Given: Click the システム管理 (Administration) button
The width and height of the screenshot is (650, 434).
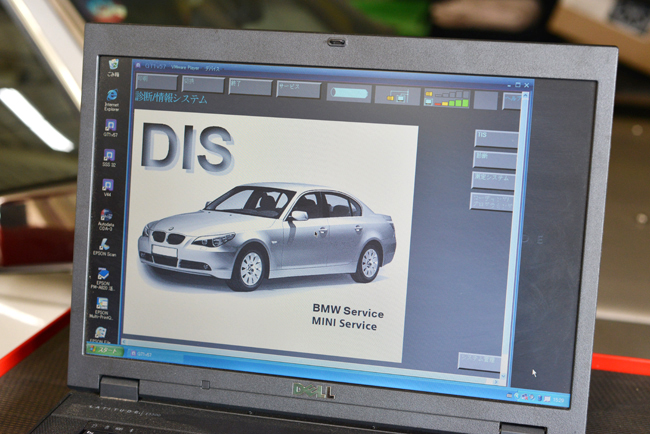Looking at the screenshot, I should tap(479, 361).
